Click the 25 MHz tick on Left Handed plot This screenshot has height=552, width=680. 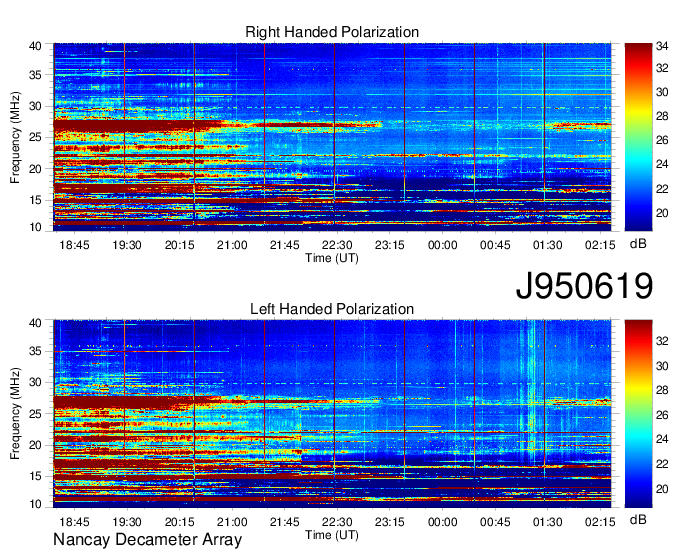point(35,414)
